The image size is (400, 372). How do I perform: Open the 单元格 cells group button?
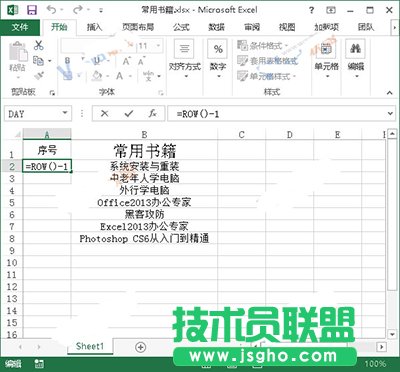pyautogui.click(x=326, y=59)
